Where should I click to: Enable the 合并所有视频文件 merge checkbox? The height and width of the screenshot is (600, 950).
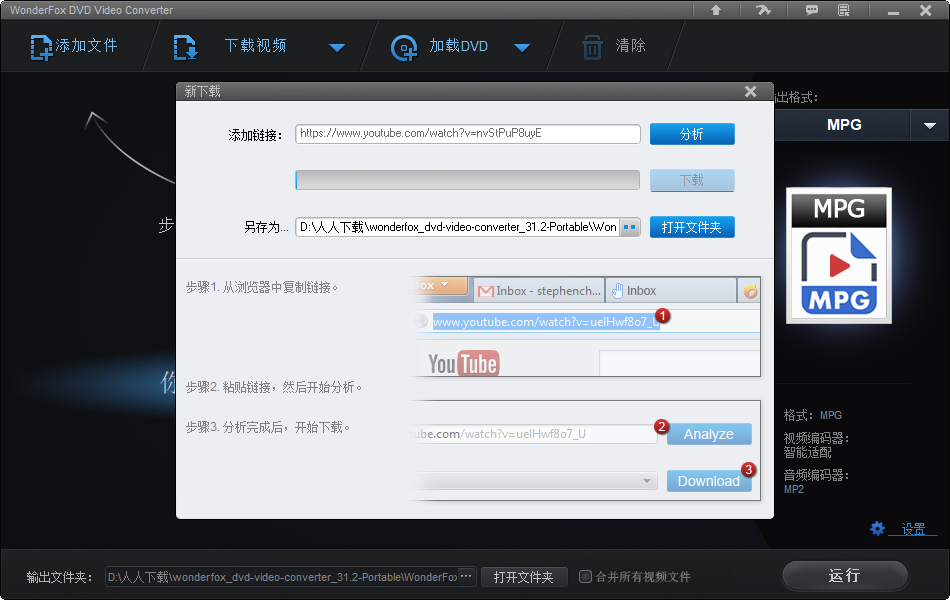point(586,576)
